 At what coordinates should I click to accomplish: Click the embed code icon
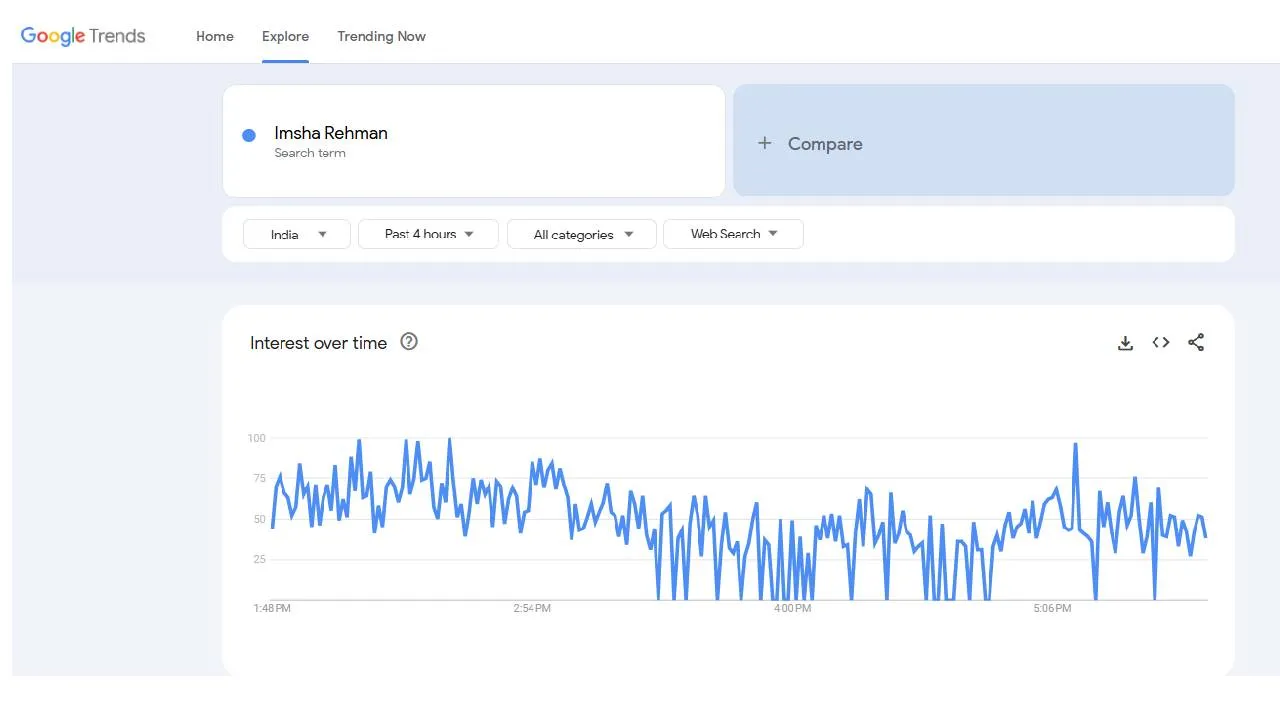point(1161,342)
